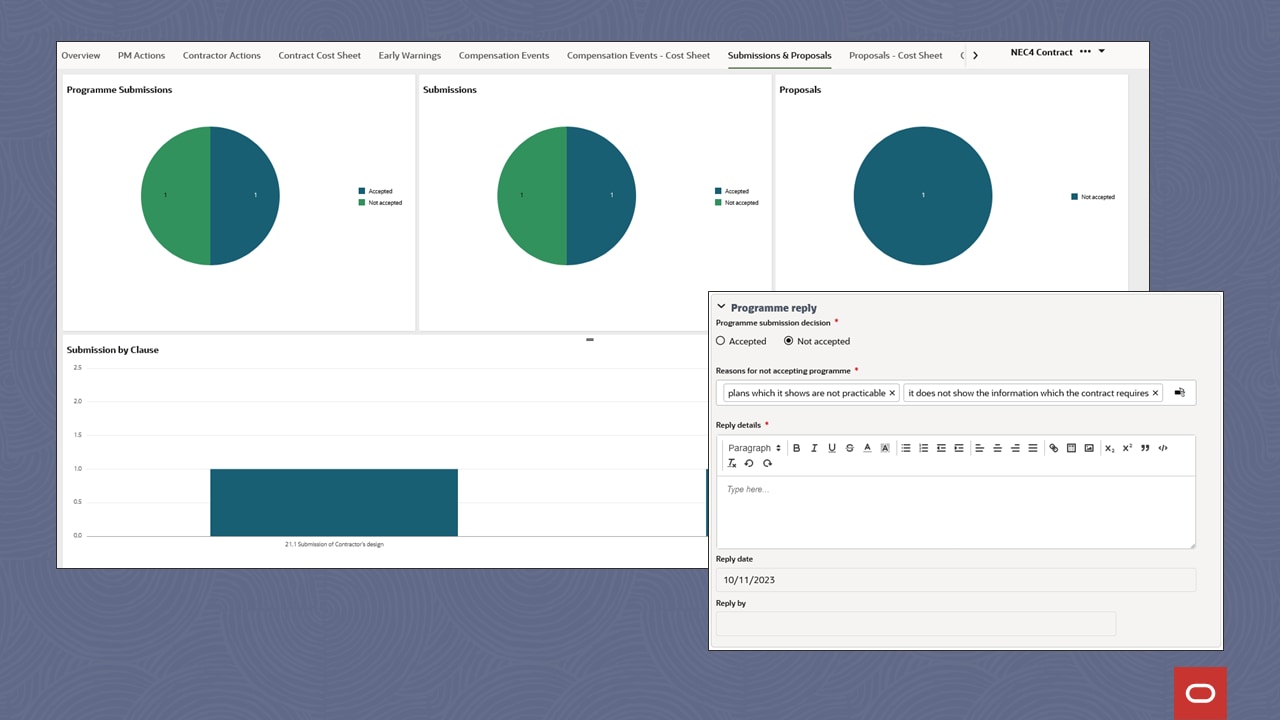This screenshot has width=1280, height=720.
Task: Open the Compensation Events tab
Action: [x=503, y=56]
